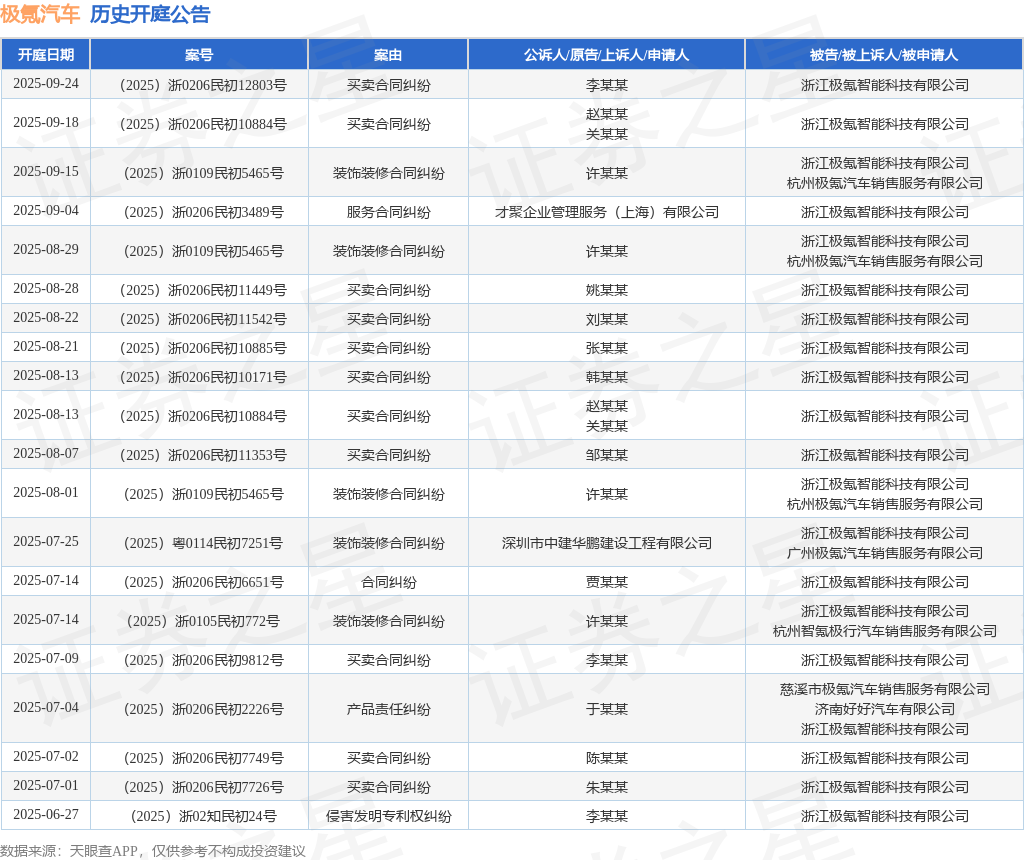The width and height of the screenshot is (1024, 860).
Task: Click the 被告/被上诉人/被申请人 column header
Action: coord(884,55)
